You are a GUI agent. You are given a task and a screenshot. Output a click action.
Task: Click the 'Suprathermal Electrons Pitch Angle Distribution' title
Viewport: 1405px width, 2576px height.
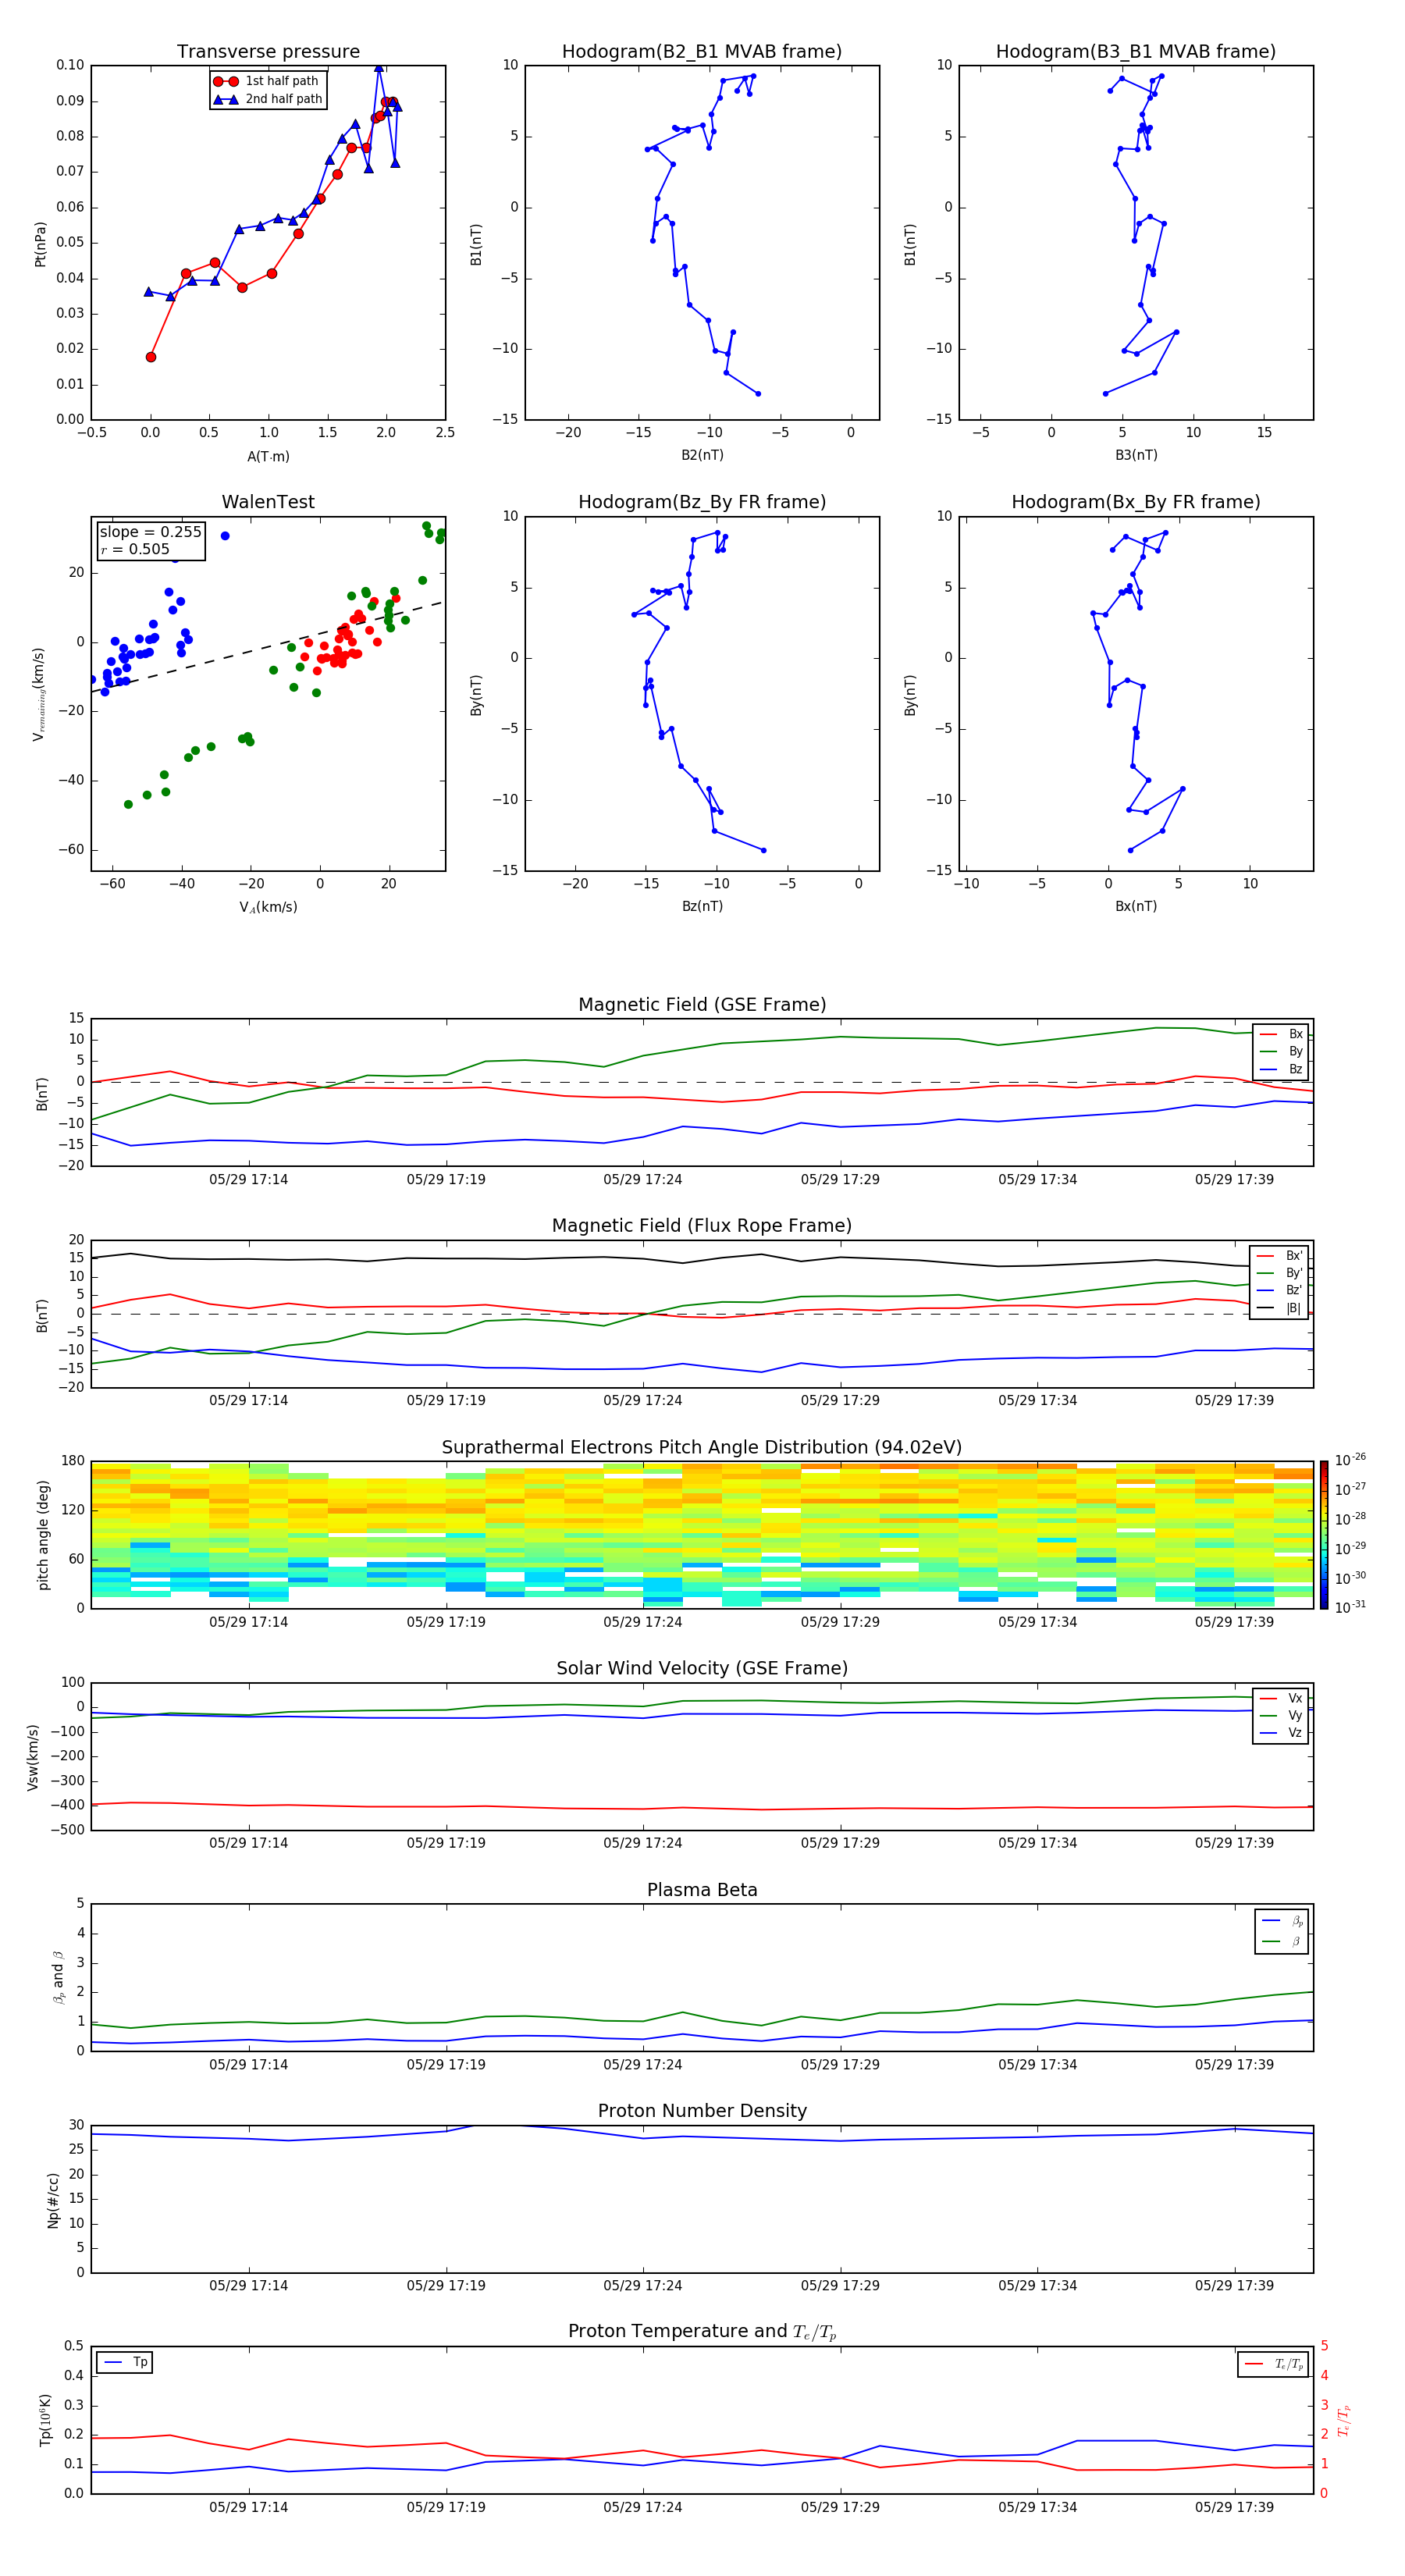tap(702, 1448)
